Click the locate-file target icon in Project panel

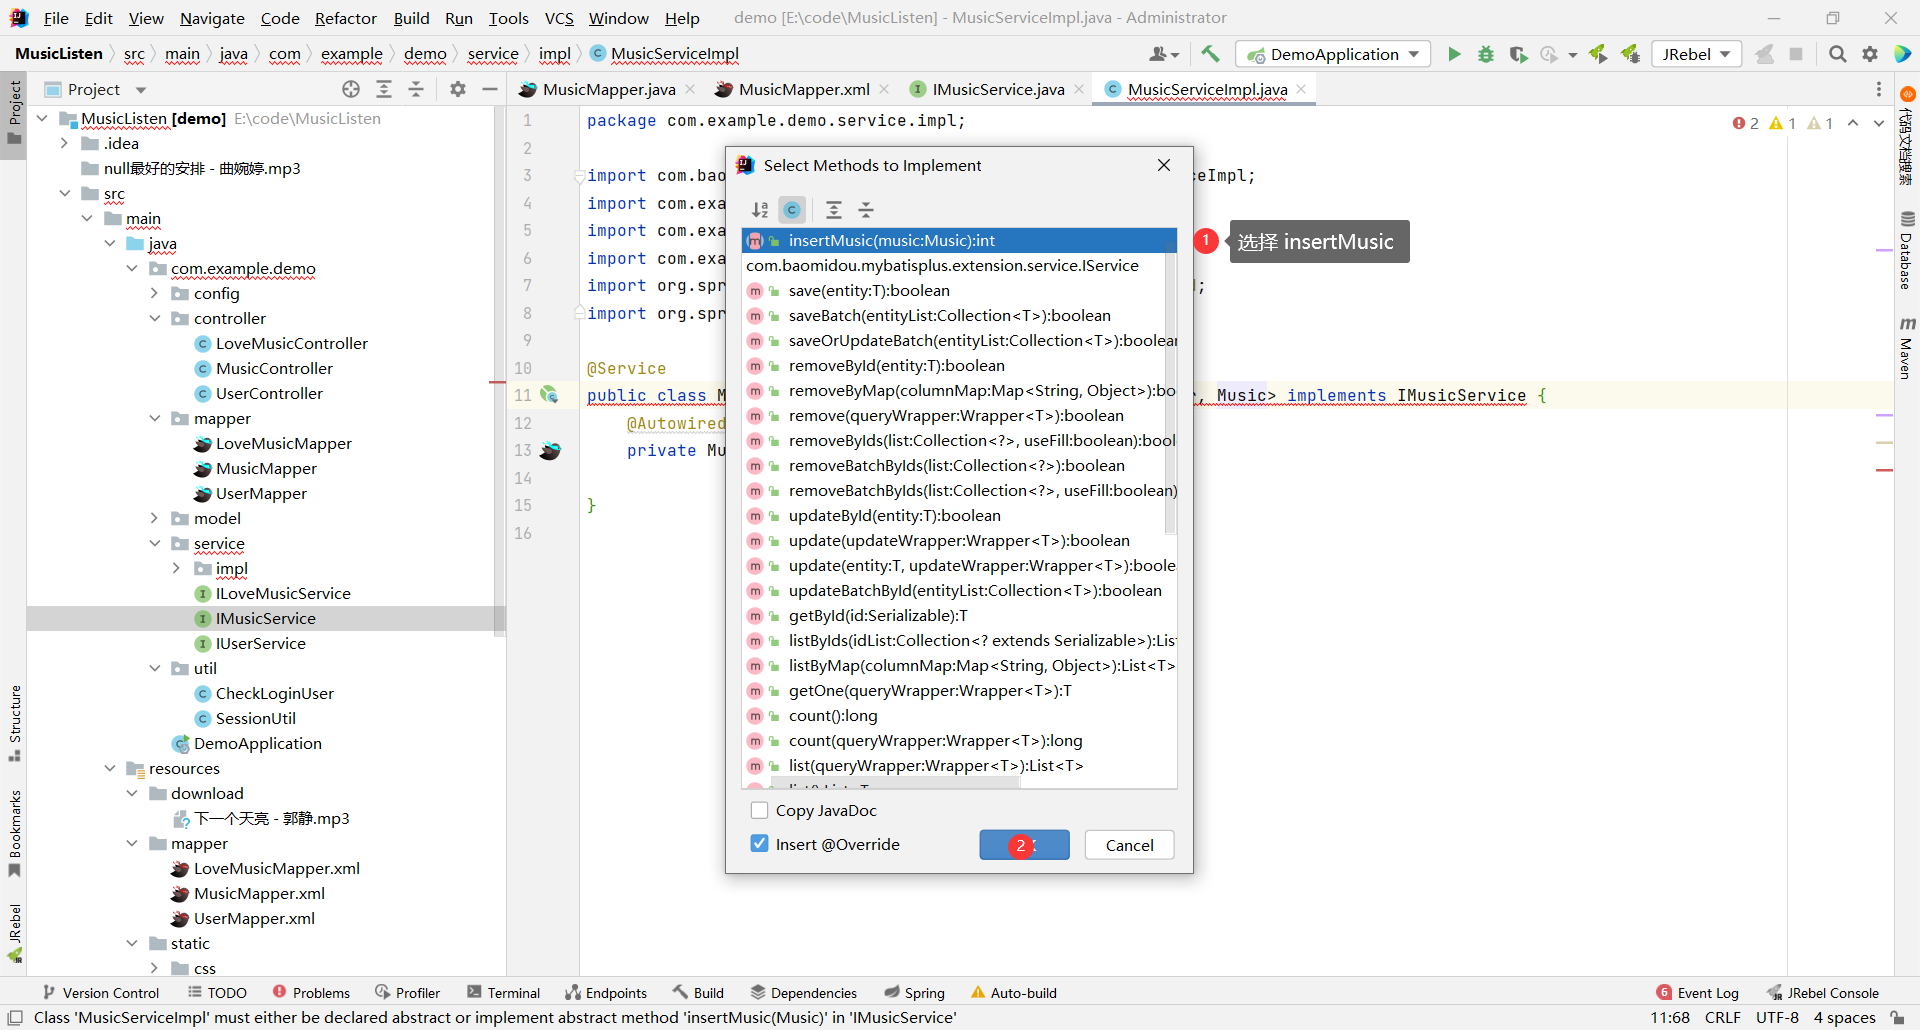click(351, 90)
